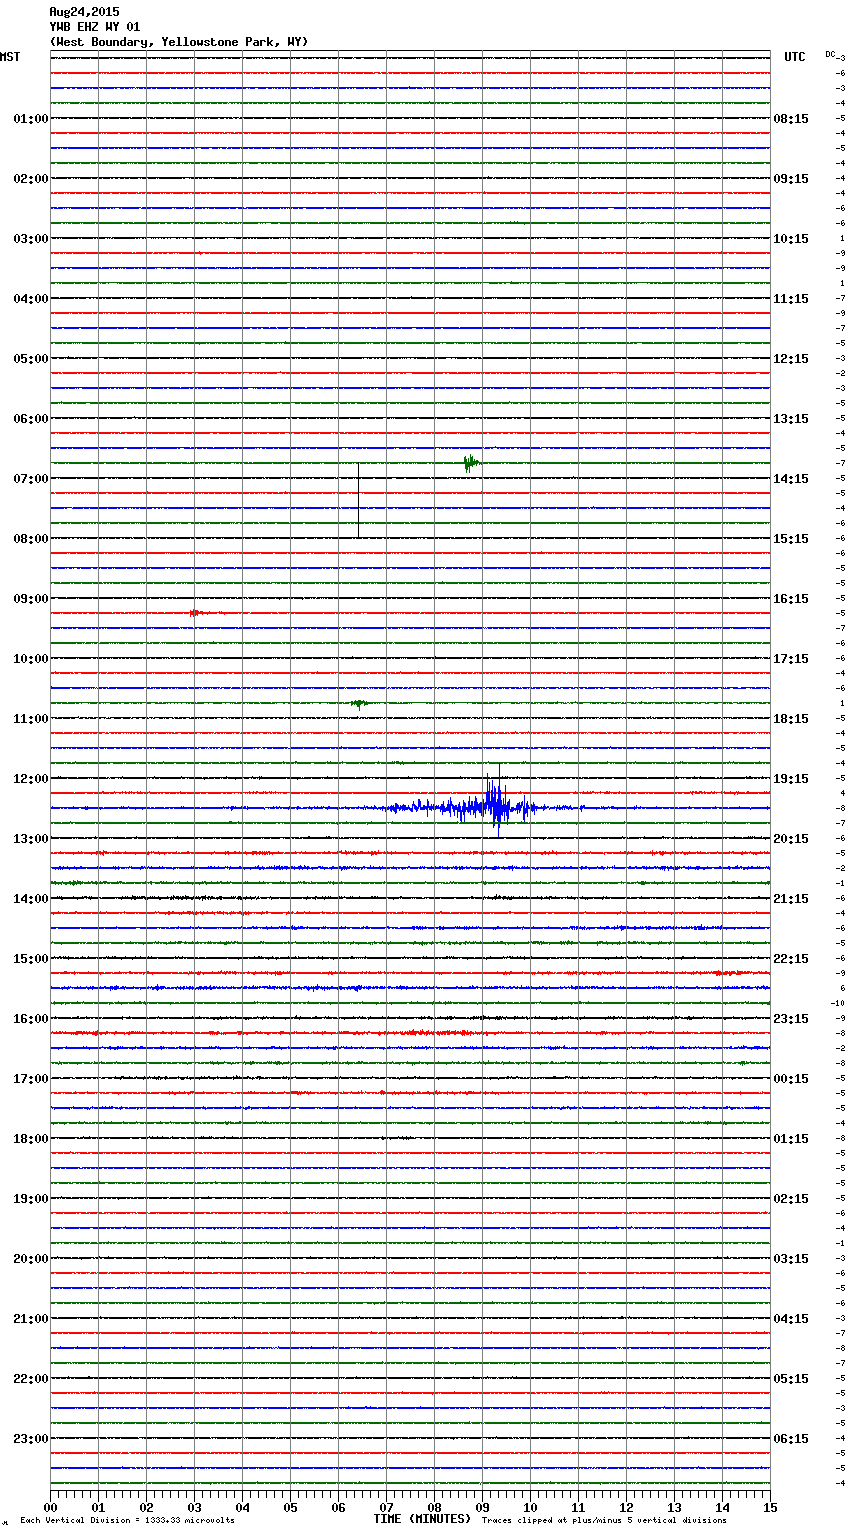The height and width of the screenshot is (1534, 850).
Task: Click minute 13 on the bottom axis
Action: [x=674, y=1507]
